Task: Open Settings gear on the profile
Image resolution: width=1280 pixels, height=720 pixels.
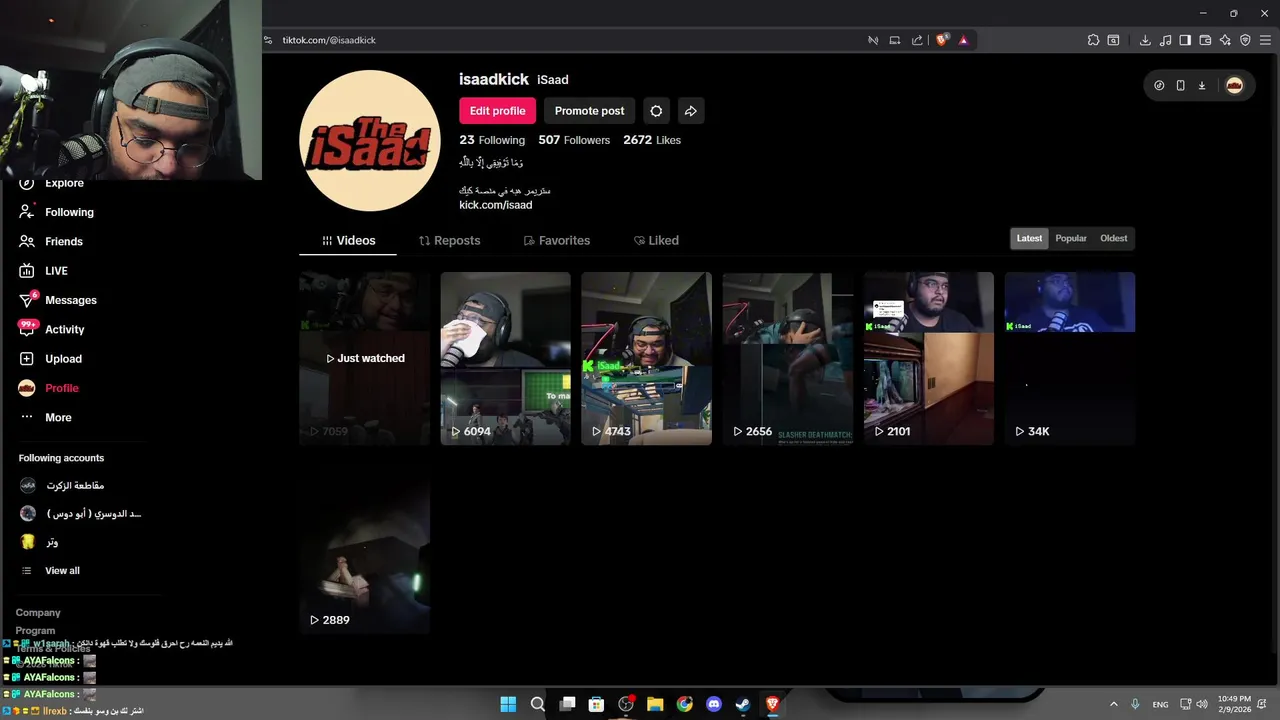Action: point(656,111)
